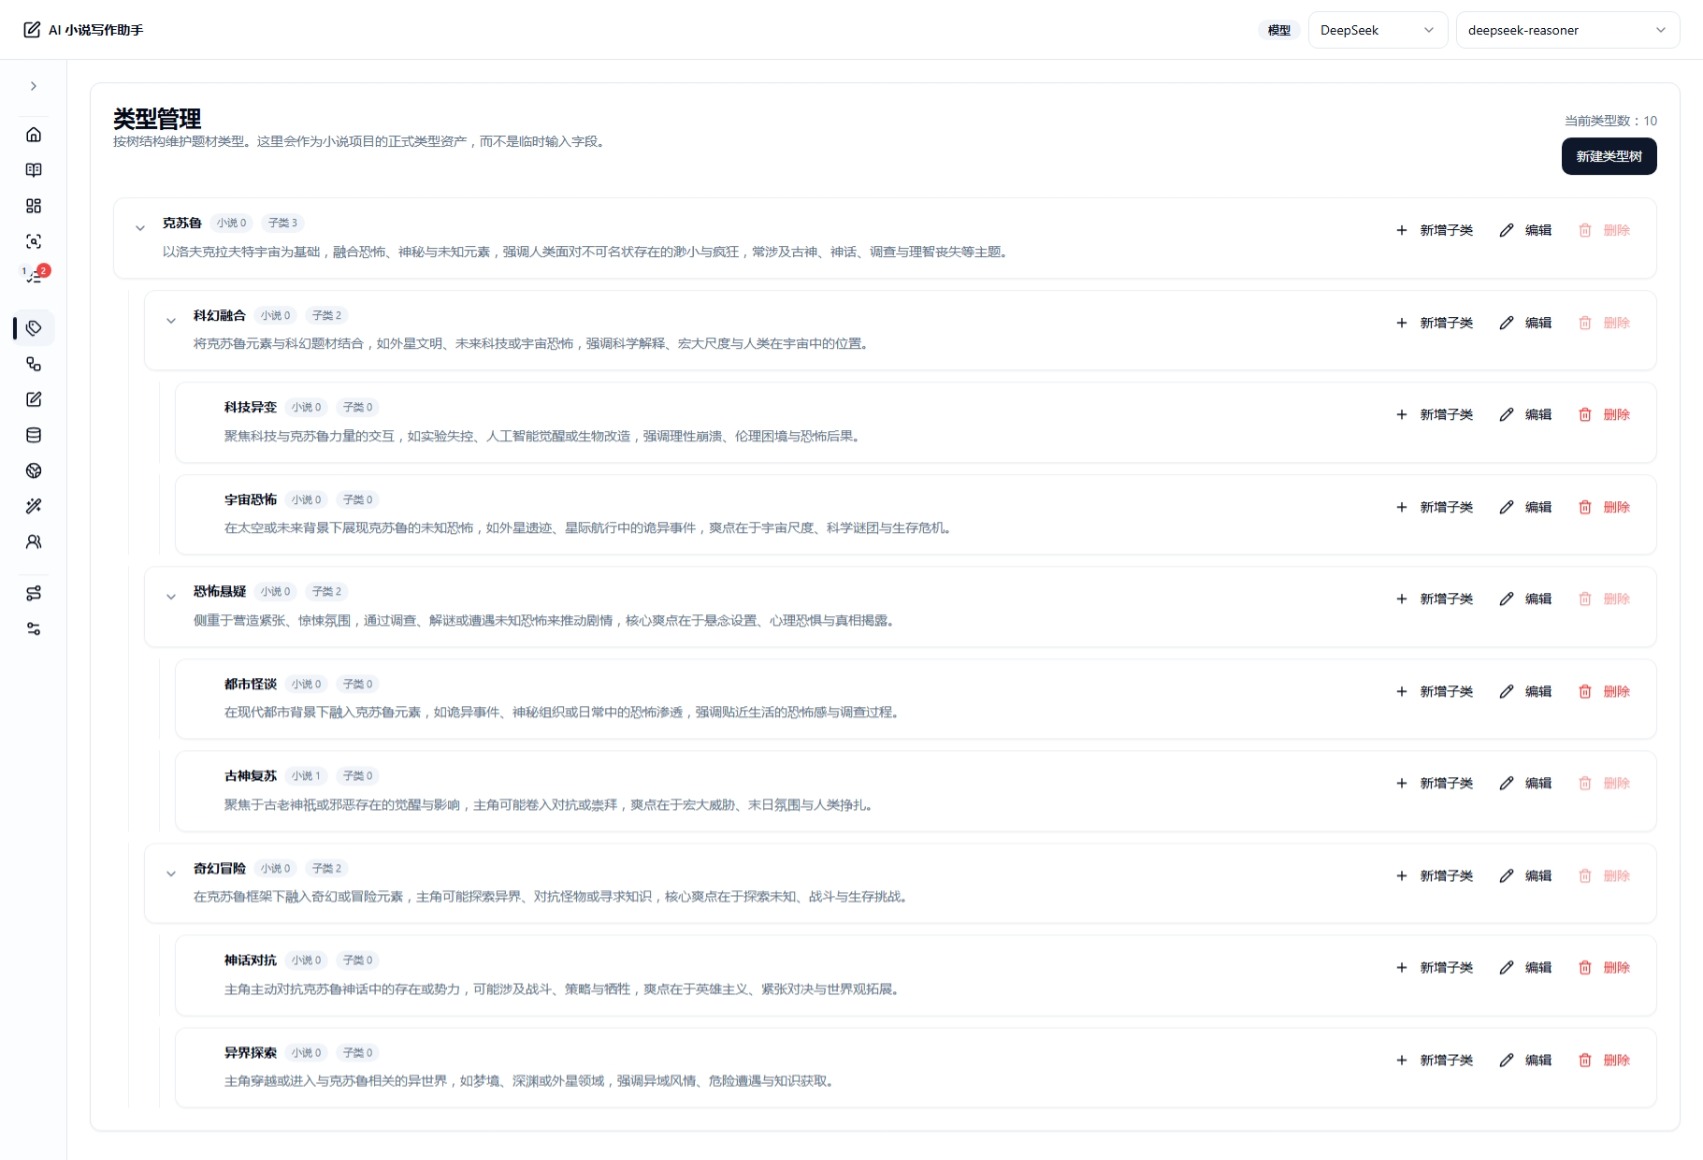Collapse the 奇幻冒险 category node
Viewport: 1703px width, 1160px height.
click(171, 874)
